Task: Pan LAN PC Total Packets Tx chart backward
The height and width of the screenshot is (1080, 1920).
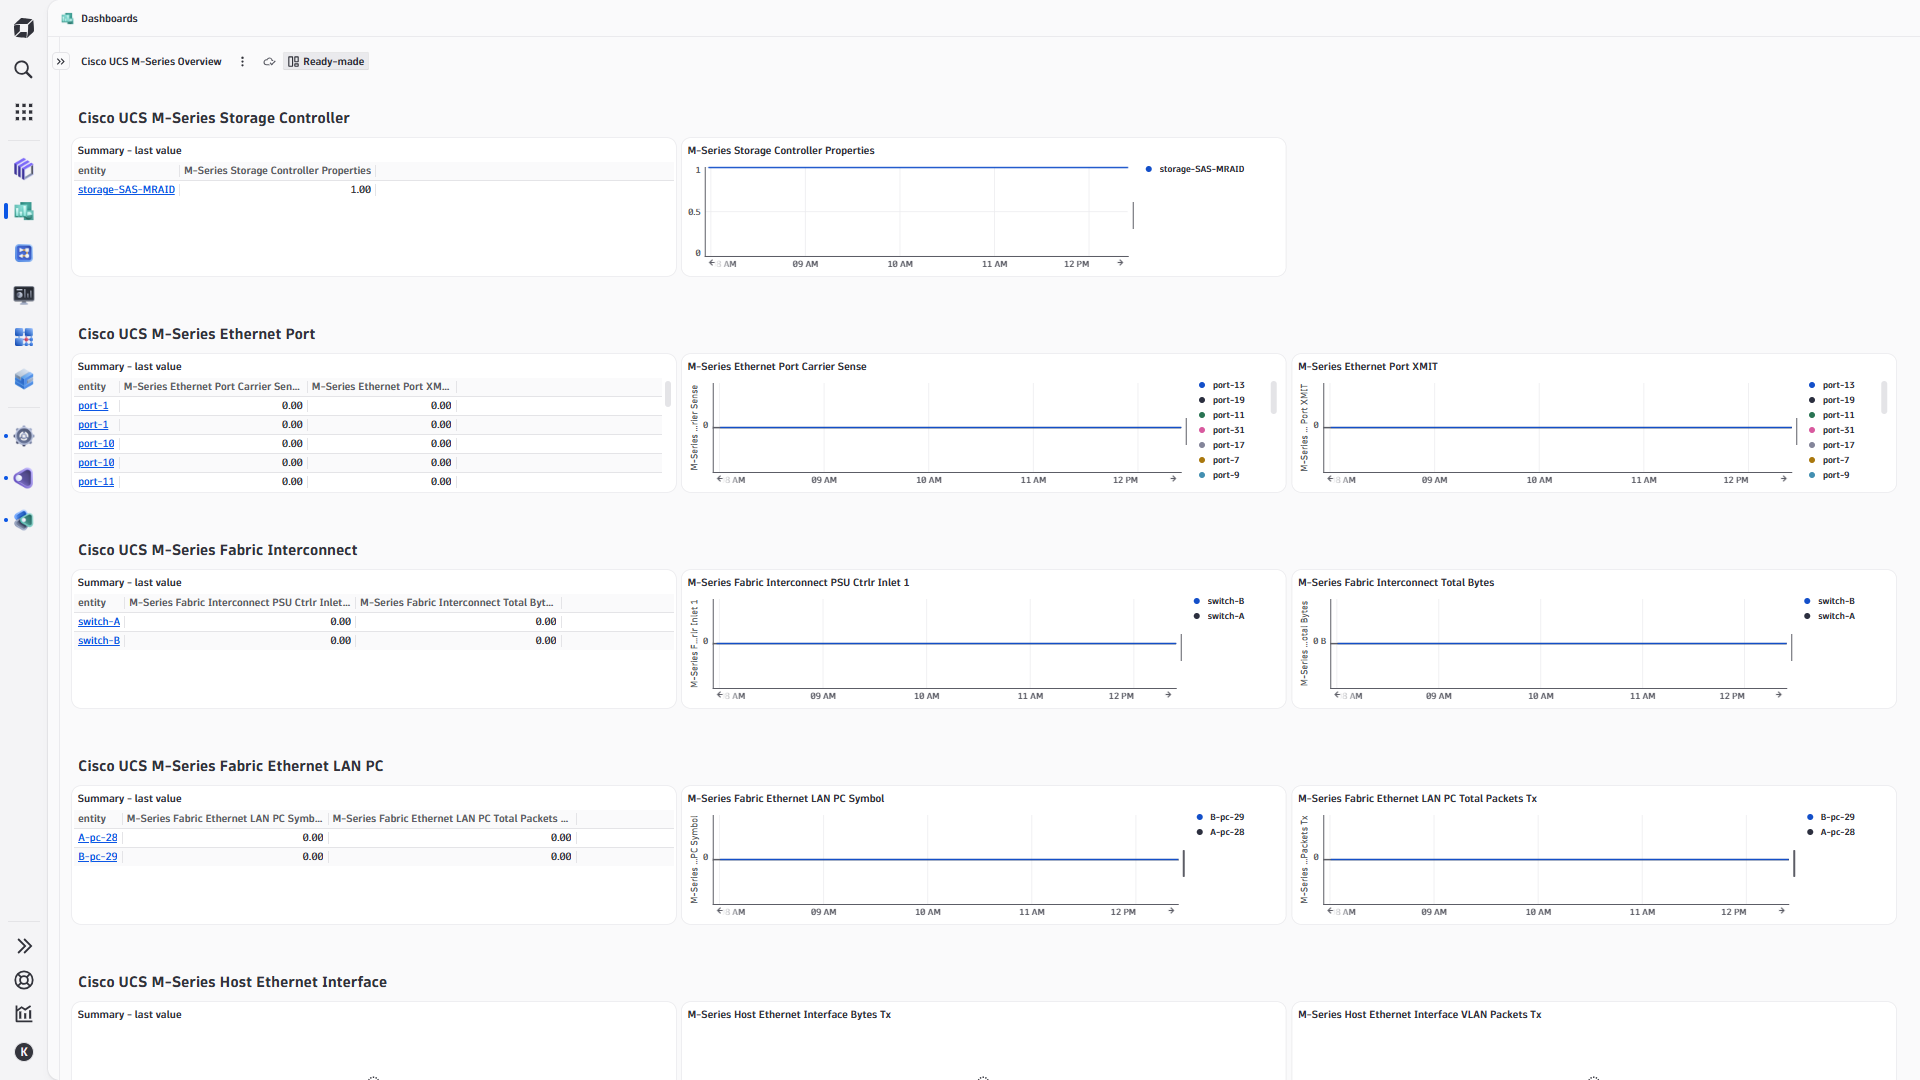Action: (1330, 911)
